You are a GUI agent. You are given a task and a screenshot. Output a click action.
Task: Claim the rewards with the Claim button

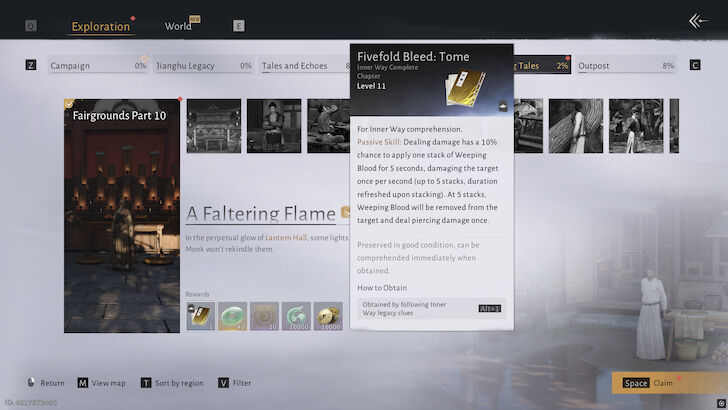tap(670, 383)
